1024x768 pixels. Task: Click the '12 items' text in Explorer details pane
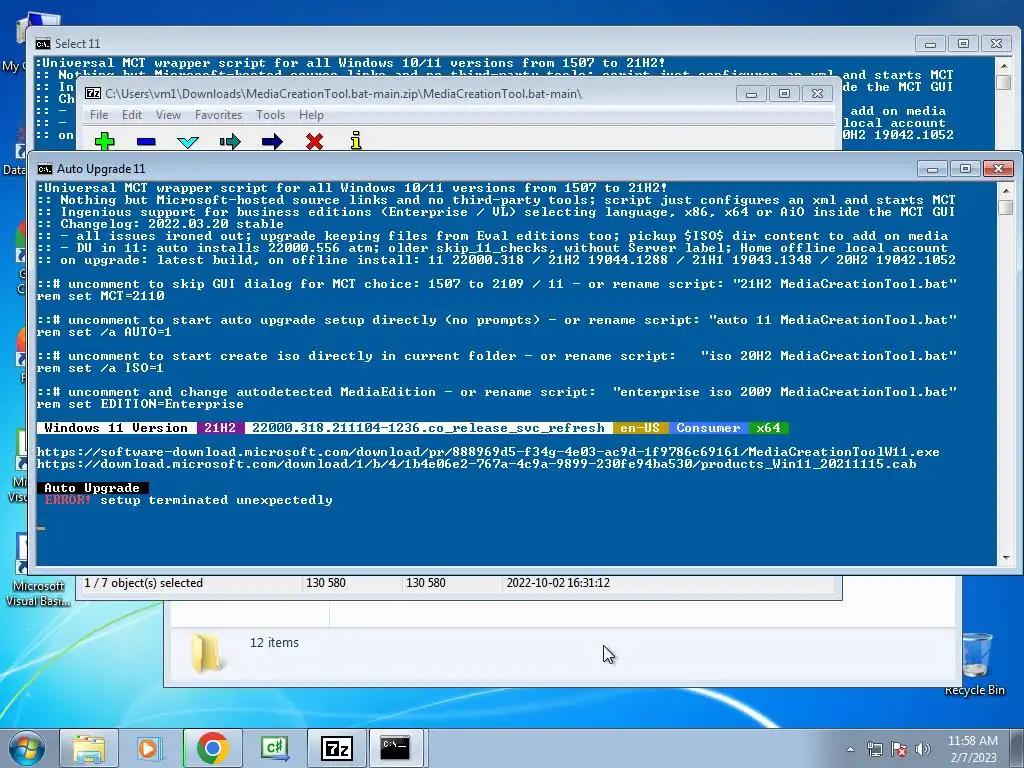coord(274,643)
